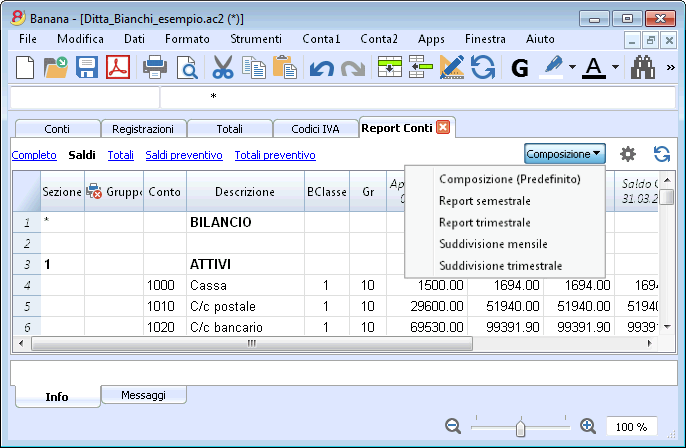Switch to the Registrazioni tab
This screenshot has width=686, height=448.
pyautogui.click(x=143, y=129)
